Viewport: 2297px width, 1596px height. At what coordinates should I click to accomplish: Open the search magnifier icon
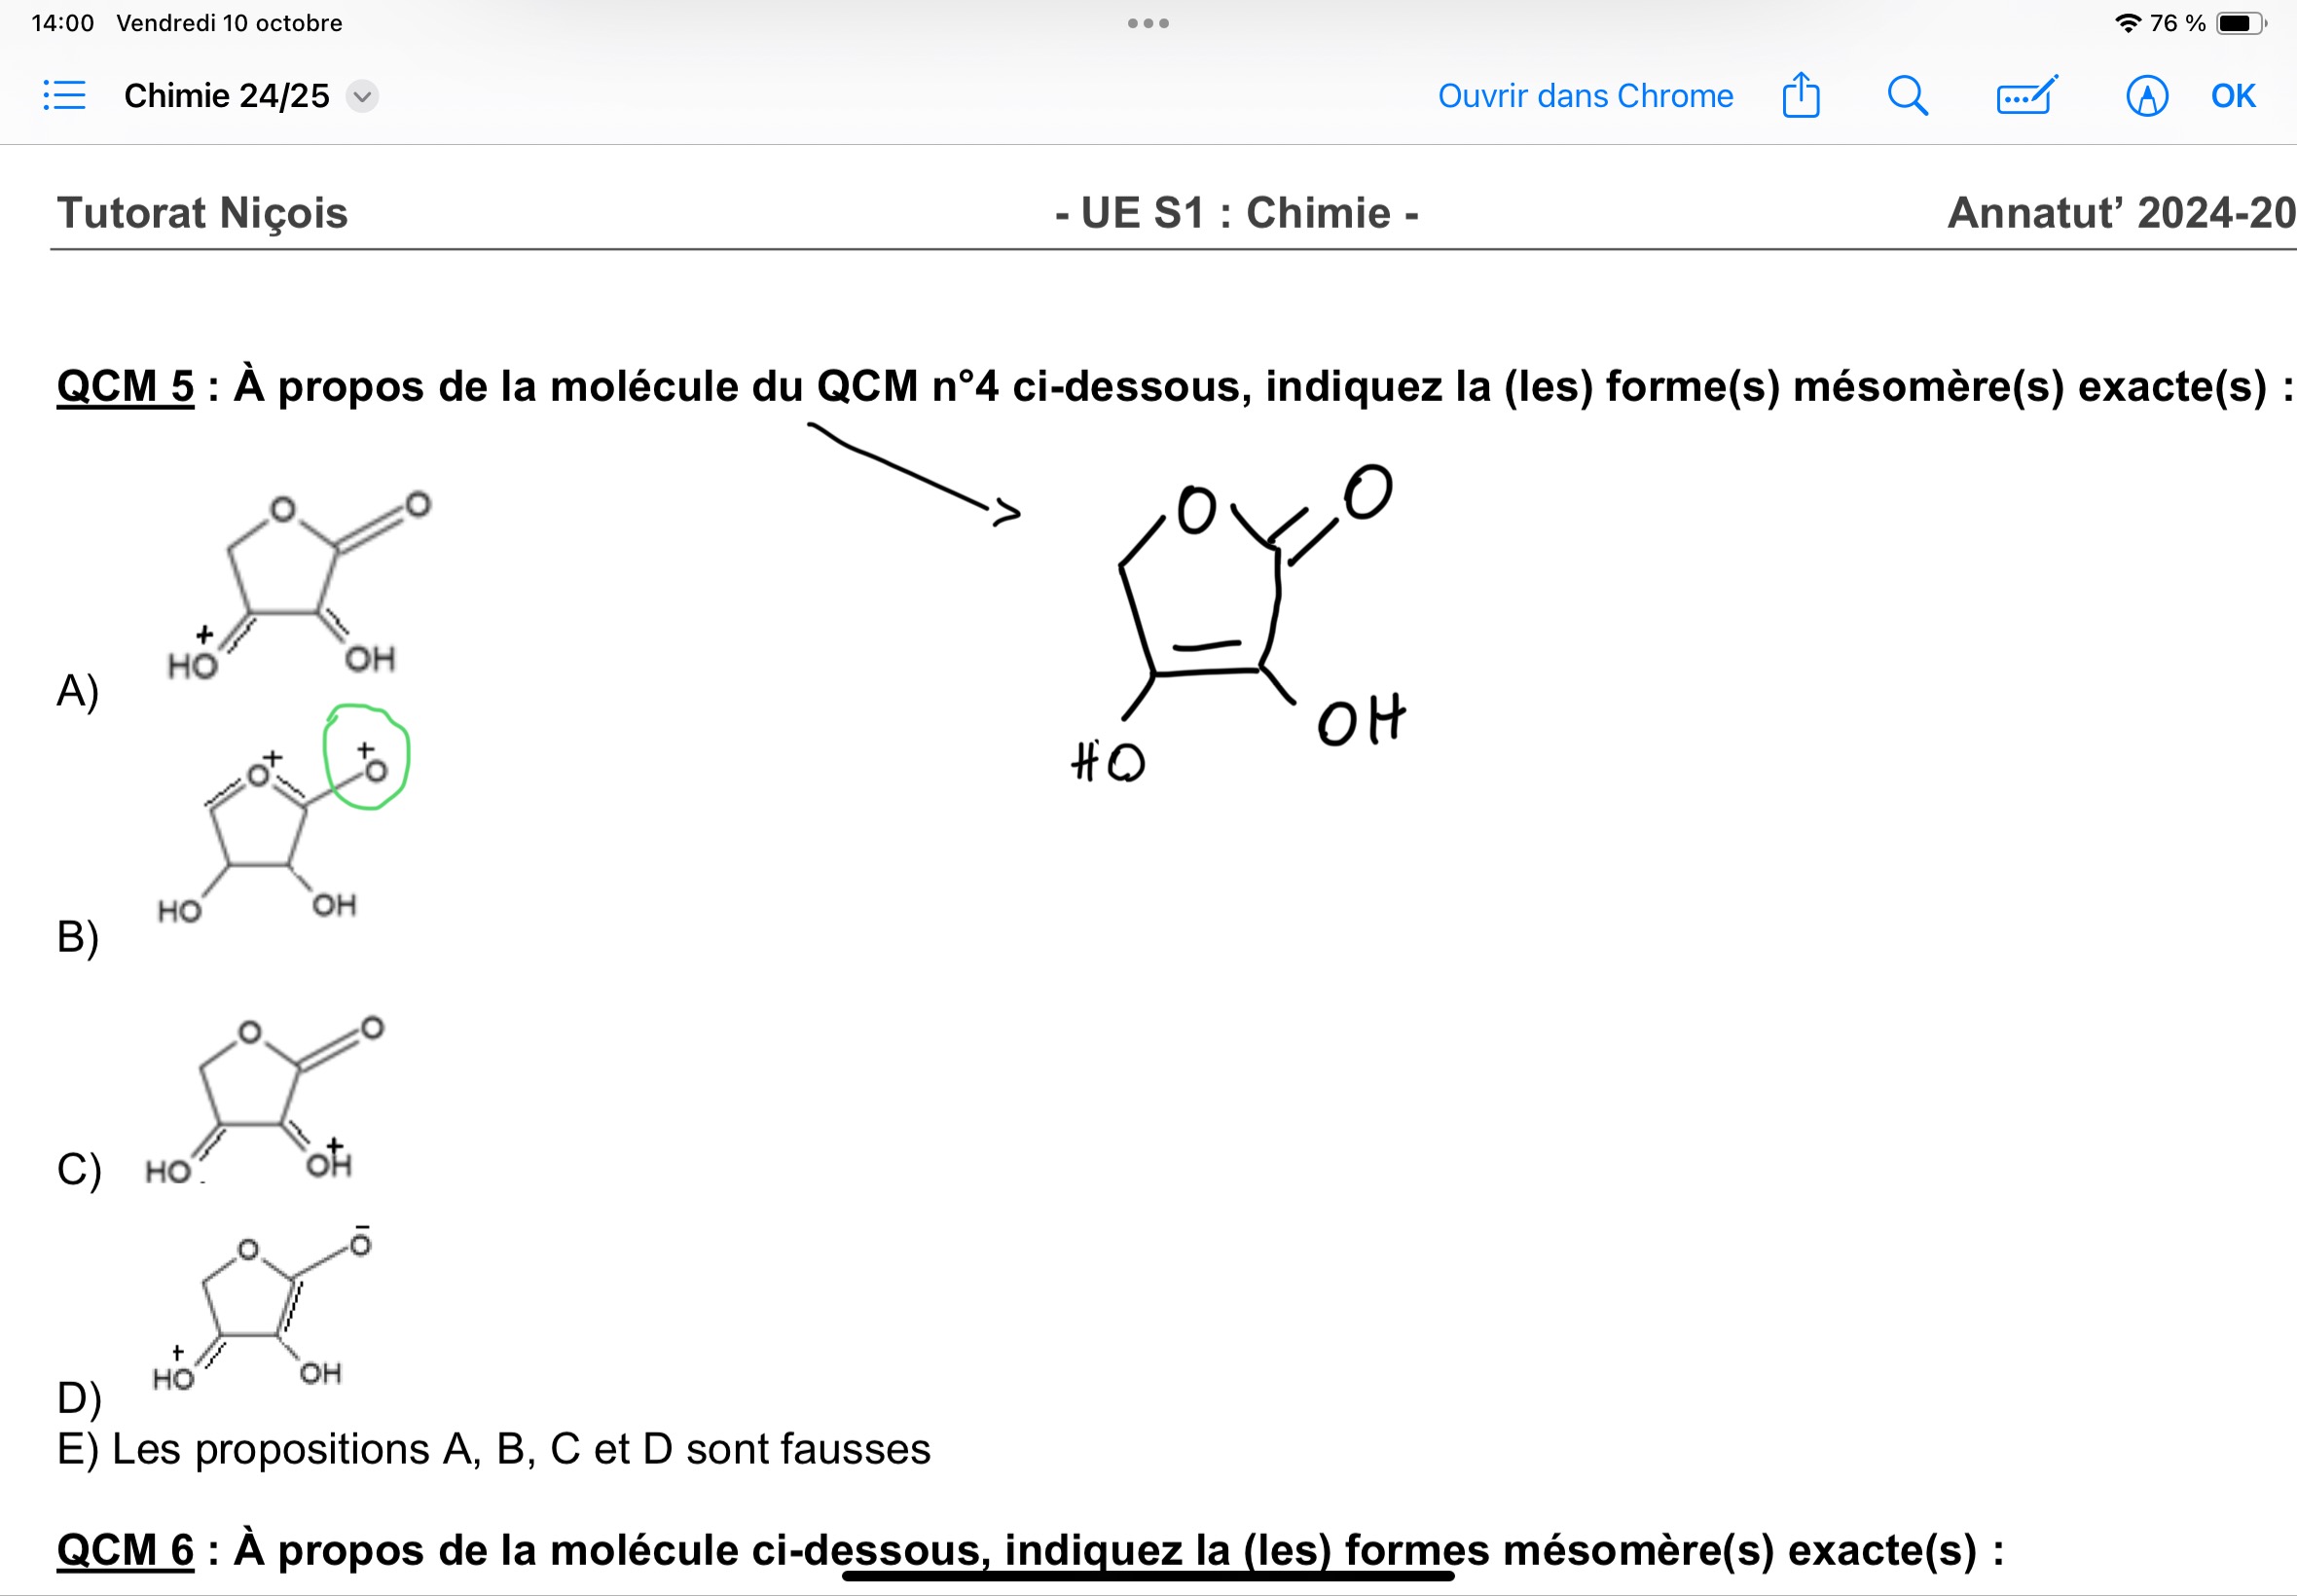(1906, 96)
